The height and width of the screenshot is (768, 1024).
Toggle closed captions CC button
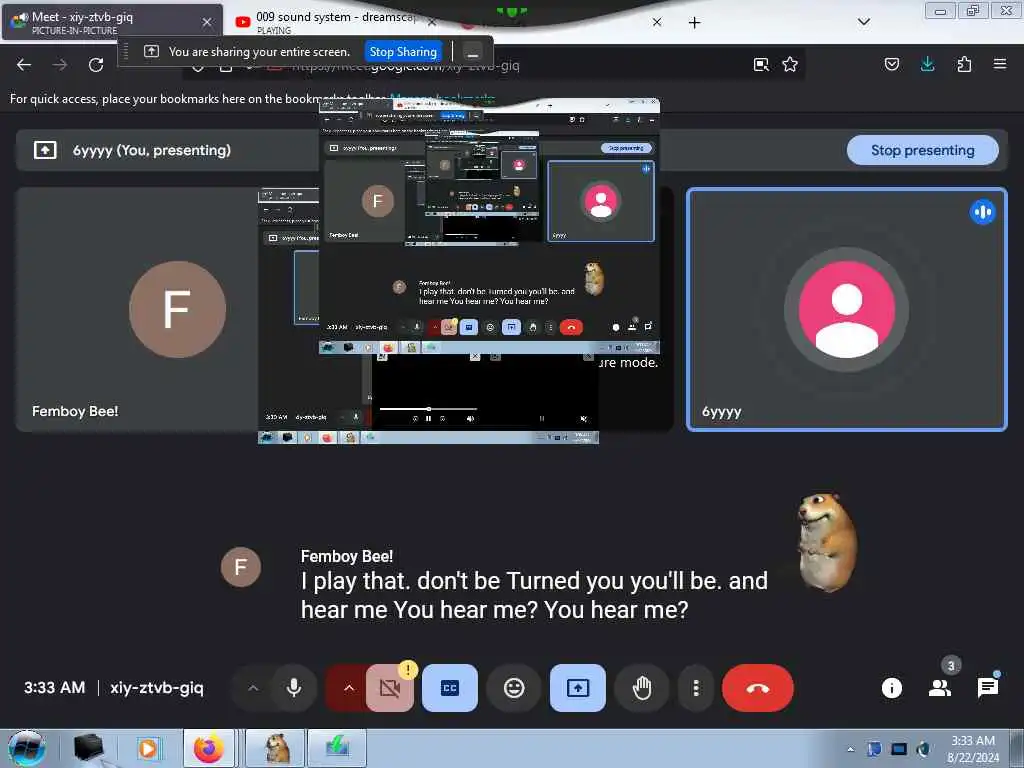pos(450,688)
